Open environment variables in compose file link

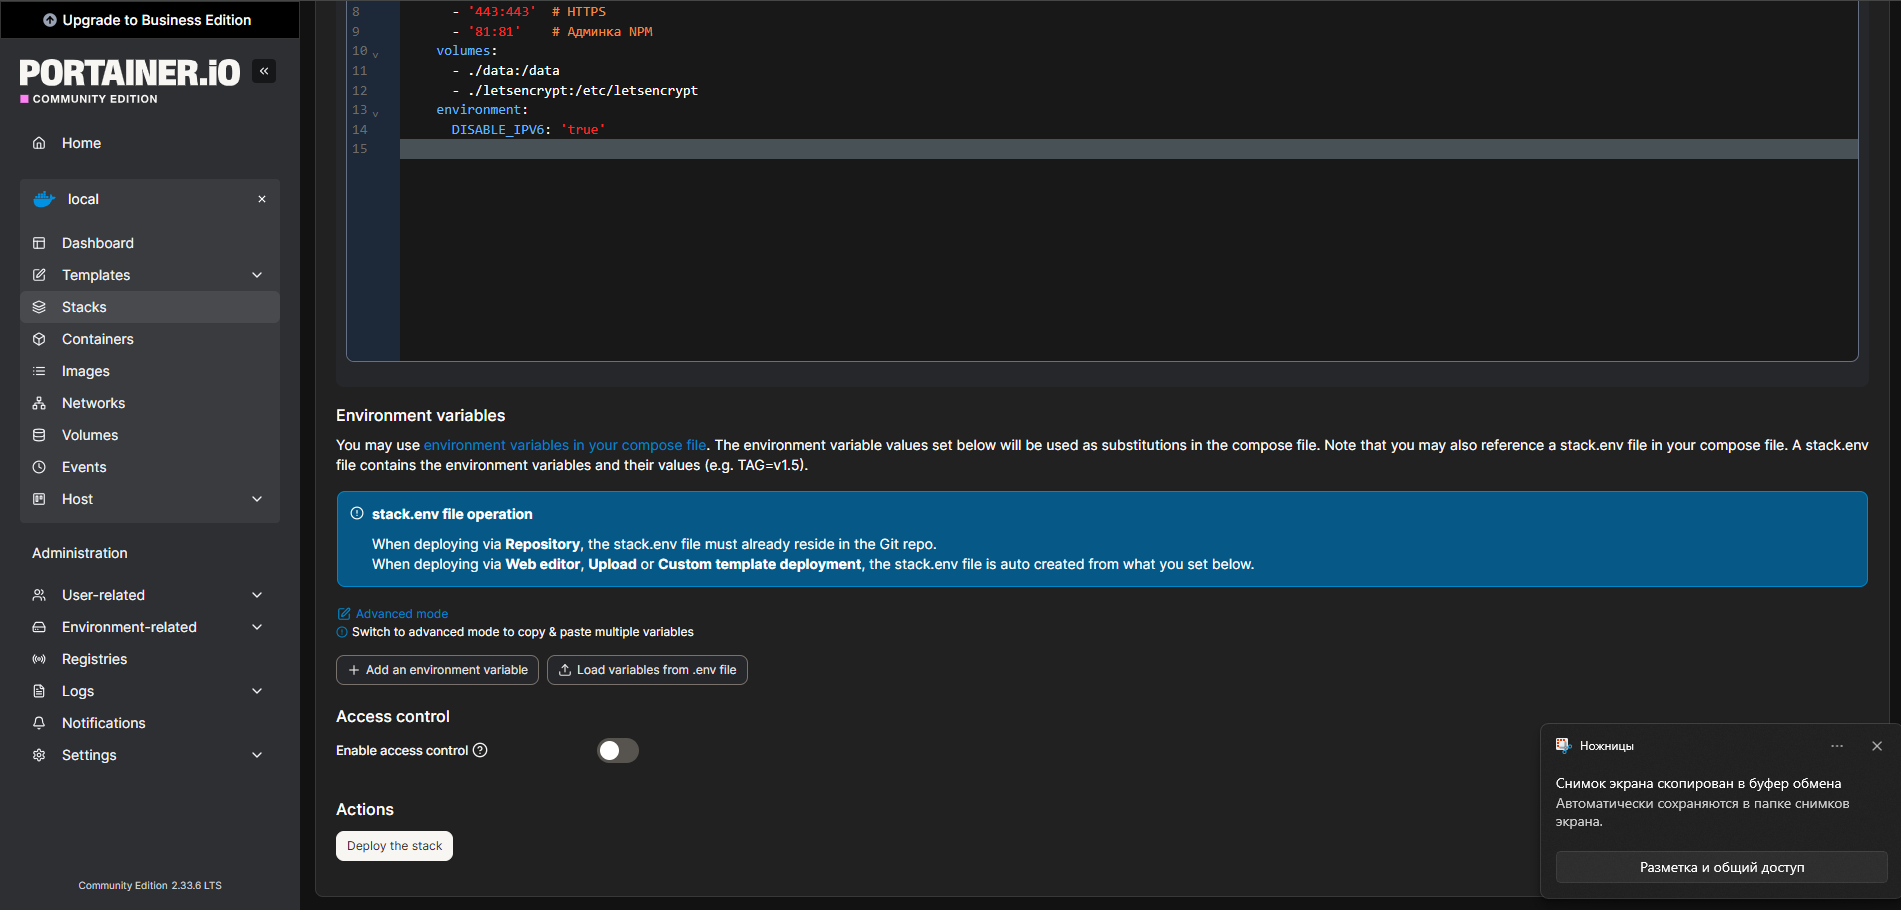coord(565,445)
